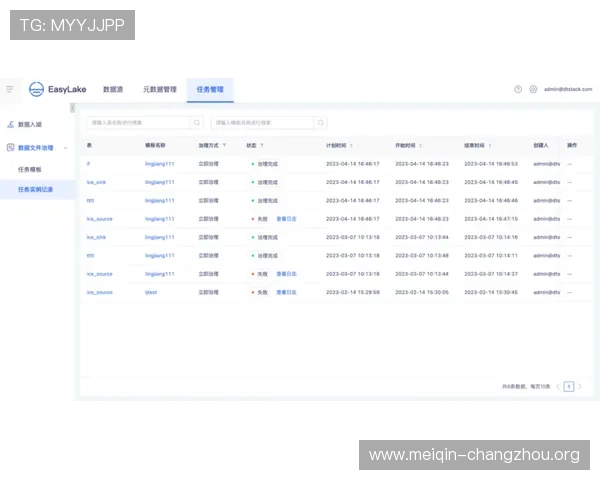The height and width of the screenshot is (480, 600).
Task: Switch to 数据源 tab
Action: 113,90
